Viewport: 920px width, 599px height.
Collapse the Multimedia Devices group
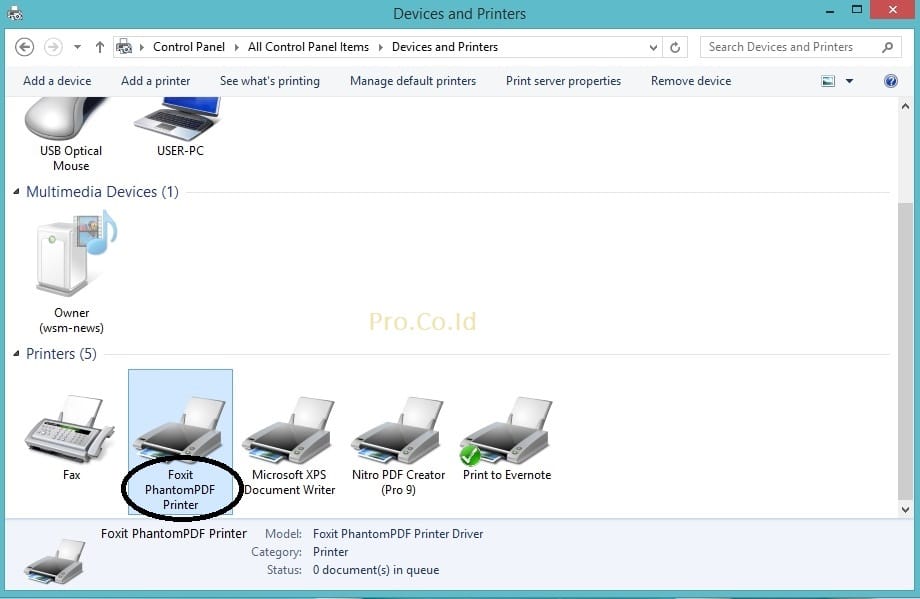click(x=16, y=191)
